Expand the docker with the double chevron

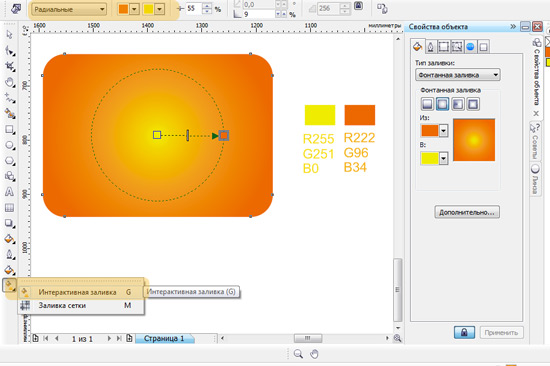pyautogui.click(x=513, y=26)
